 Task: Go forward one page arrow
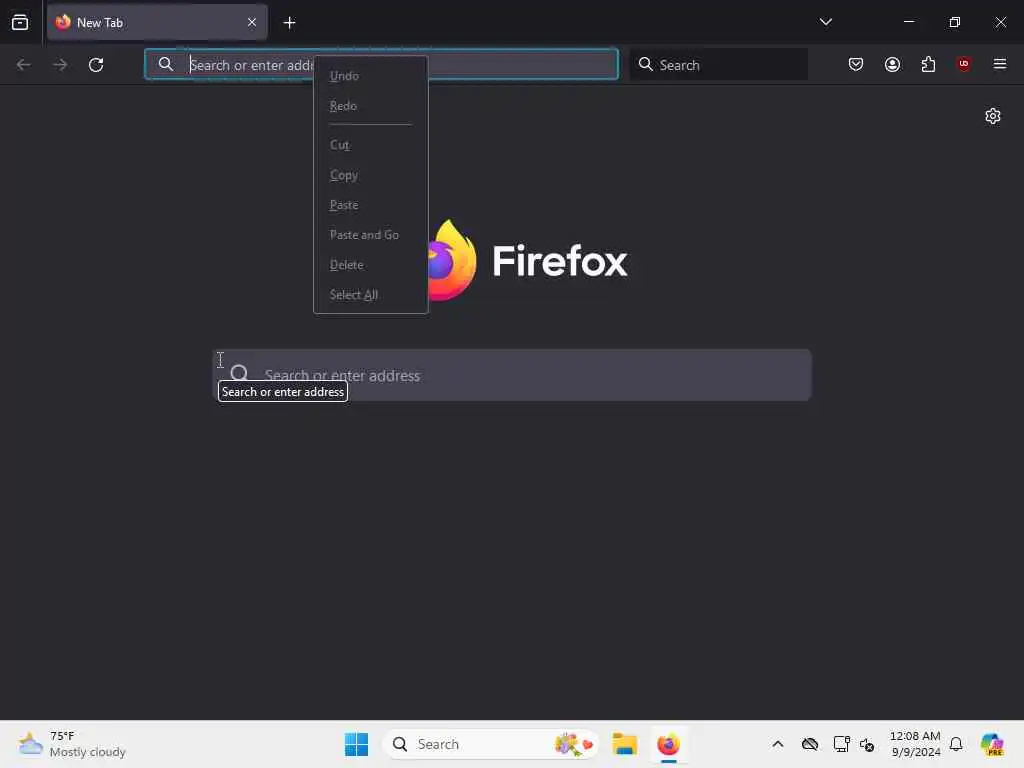[x=60, y=65]
